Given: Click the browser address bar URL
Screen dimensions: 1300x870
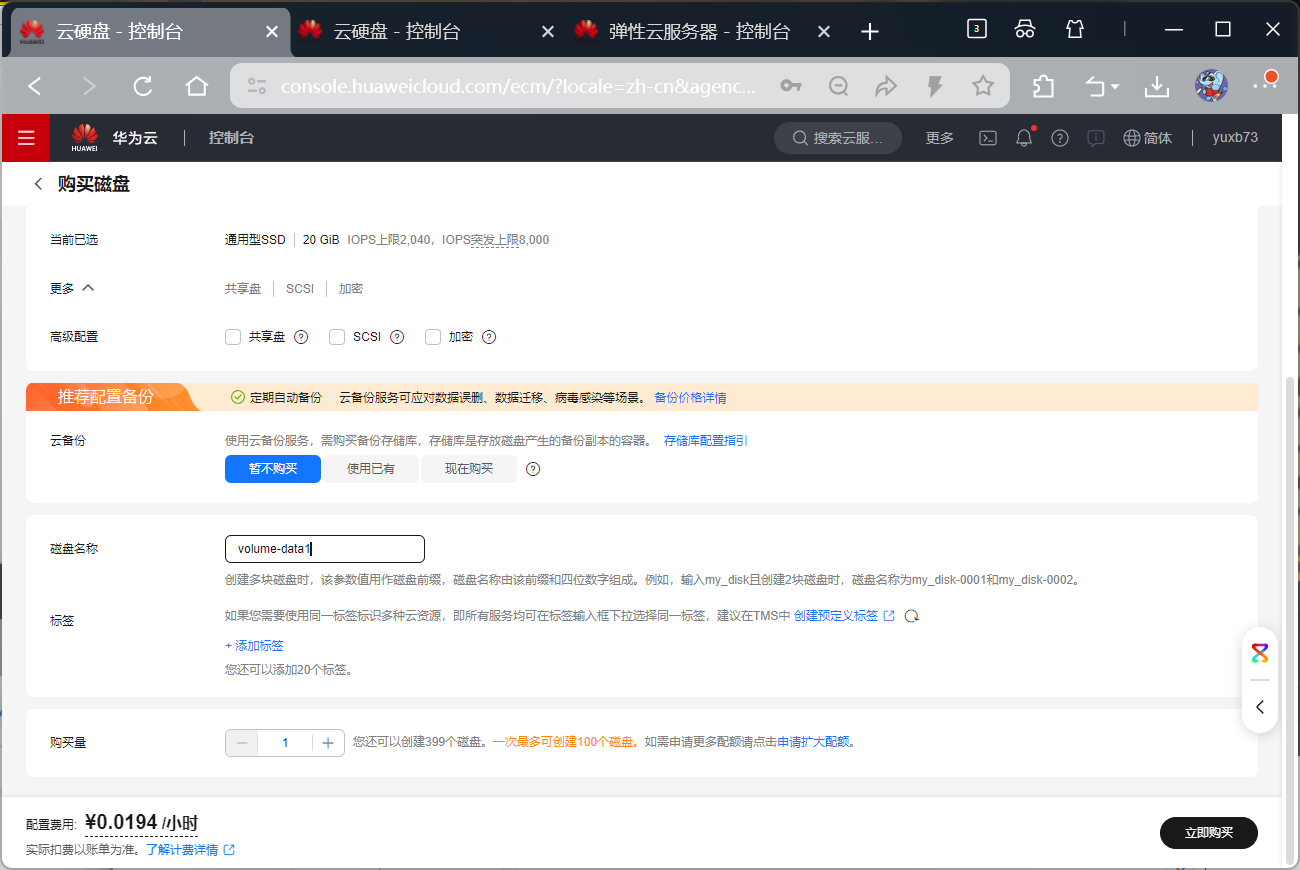Looking at the screenshot, I should pos(519,87).
